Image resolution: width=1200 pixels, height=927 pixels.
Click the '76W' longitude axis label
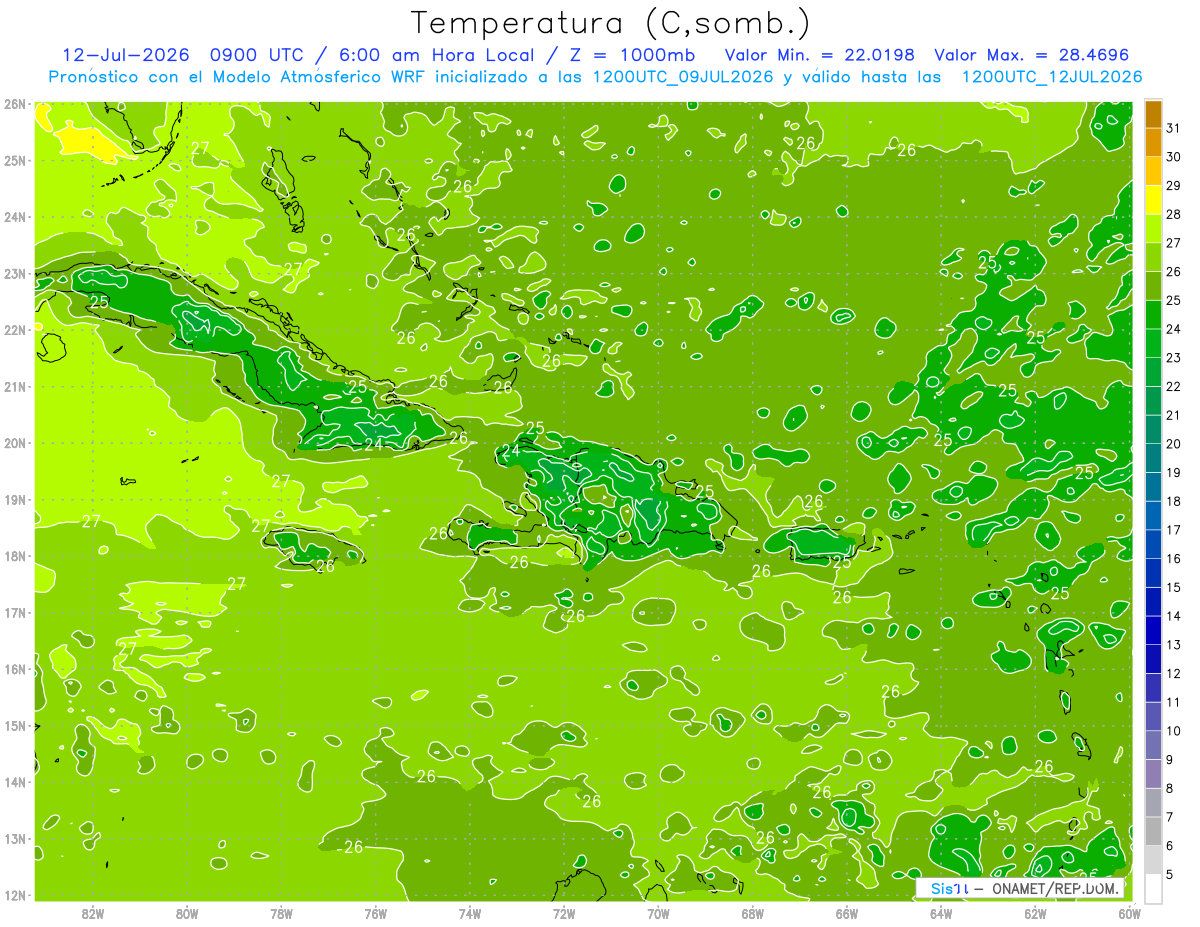375,913
